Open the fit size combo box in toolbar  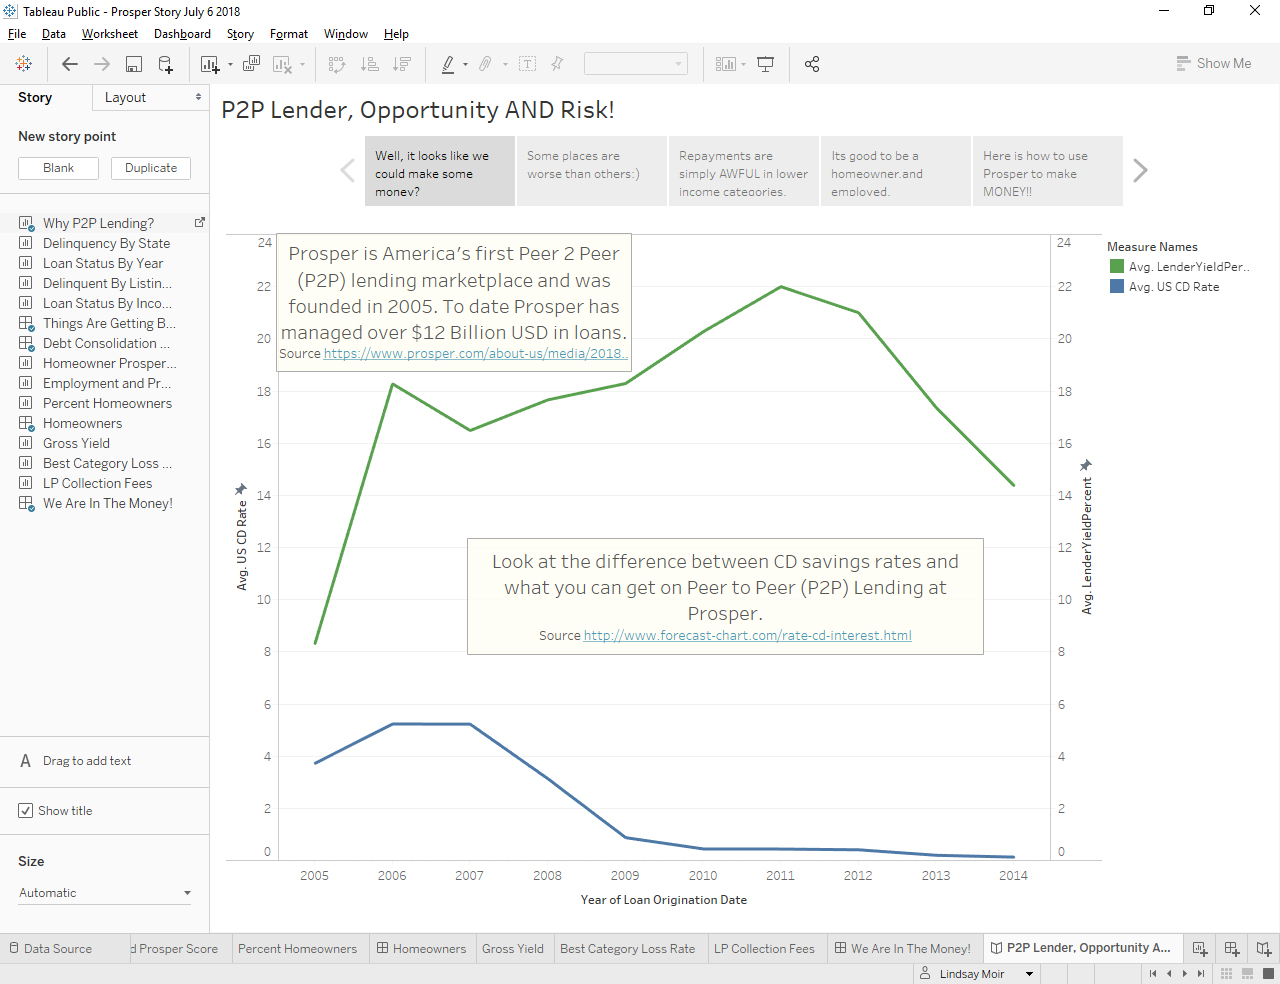(636, 64)
